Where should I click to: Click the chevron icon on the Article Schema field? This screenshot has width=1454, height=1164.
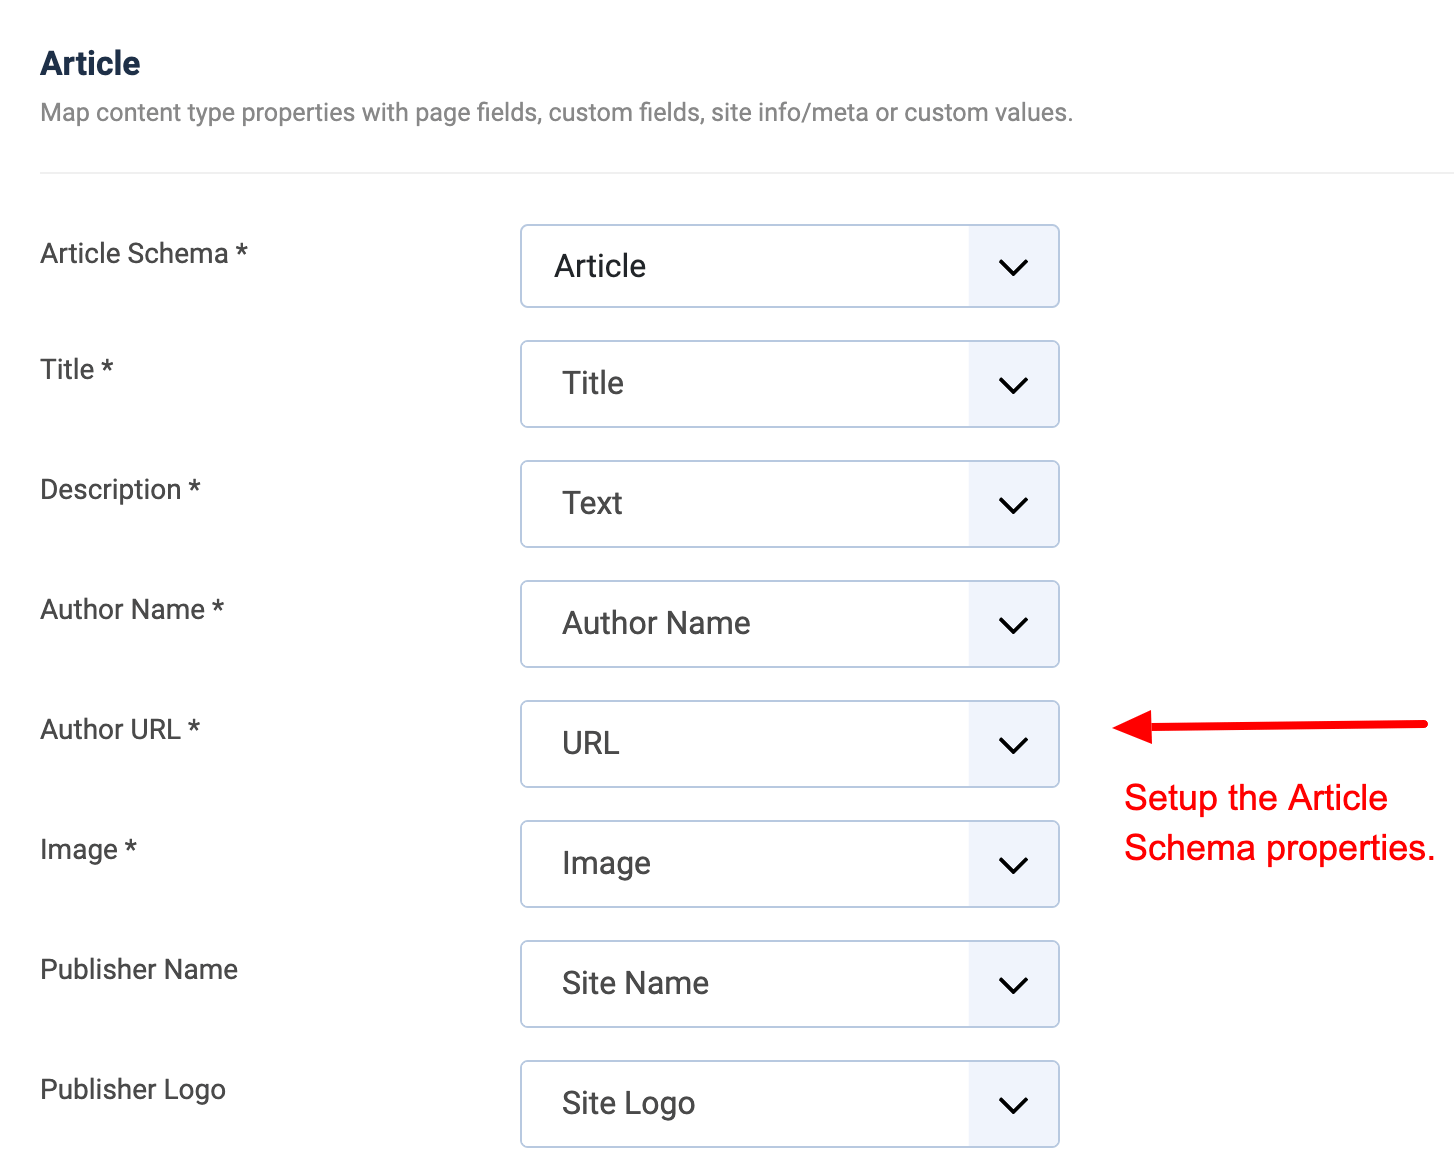(1013, 267)
